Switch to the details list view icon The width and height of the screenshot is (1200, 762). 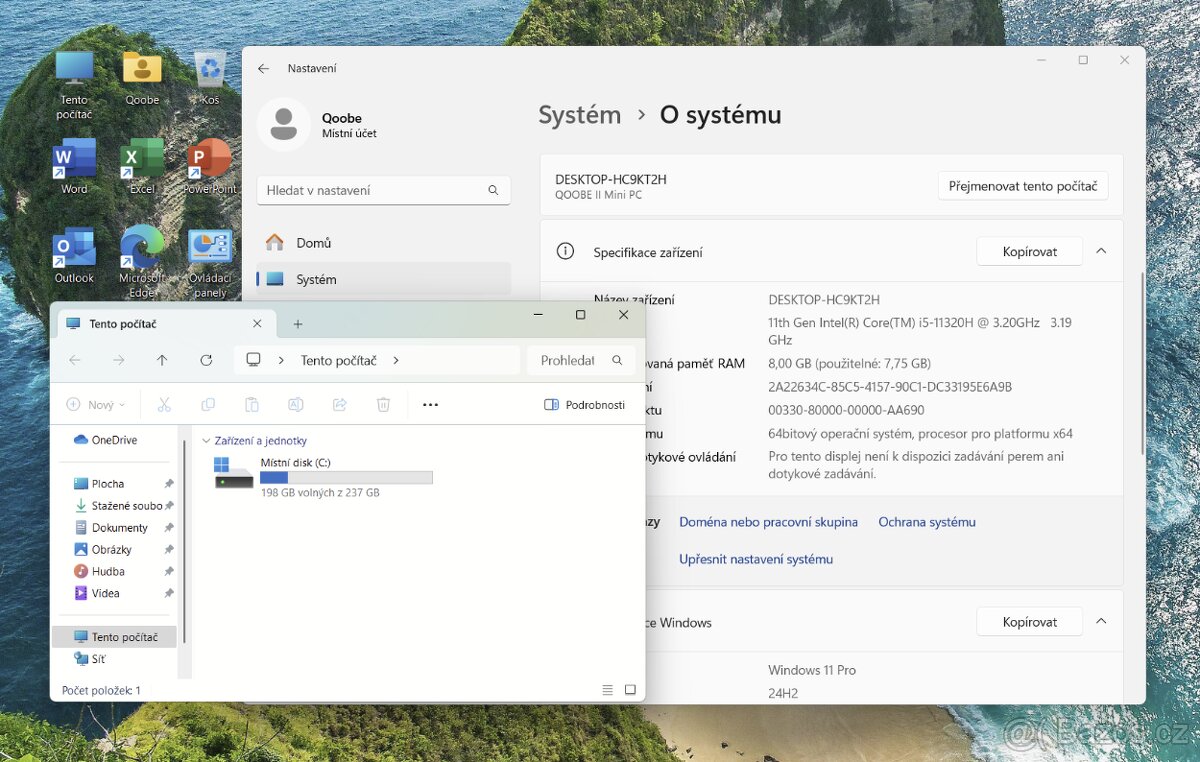[607, 690]
